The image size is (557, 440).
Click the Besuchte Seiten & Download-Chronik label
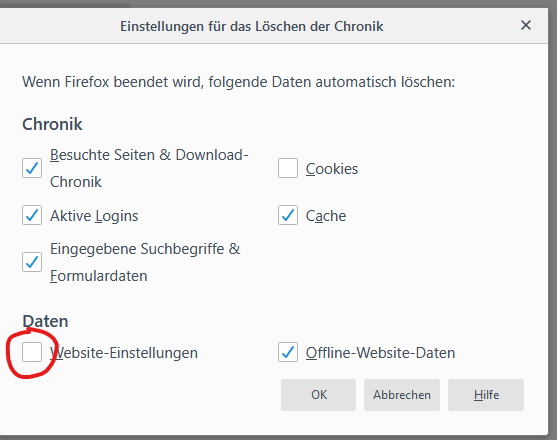149,168
